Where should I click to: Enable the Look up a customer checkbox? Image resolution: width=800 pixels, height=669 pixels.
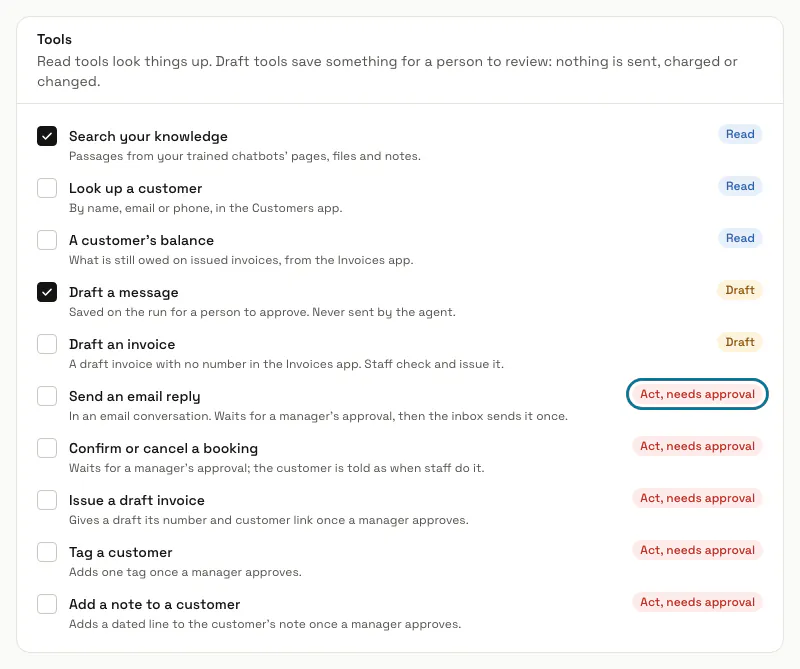(47, 188)
